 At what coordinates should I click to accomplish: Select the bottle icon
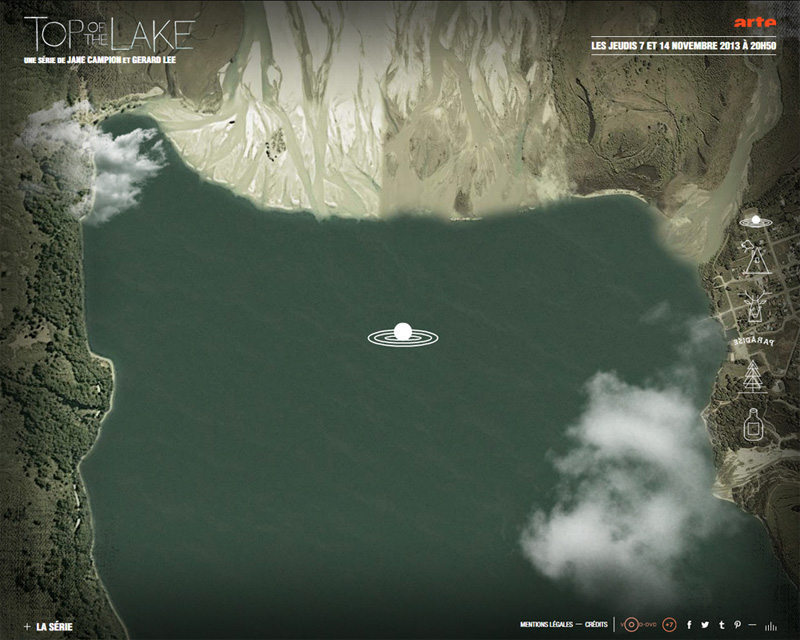753,424
